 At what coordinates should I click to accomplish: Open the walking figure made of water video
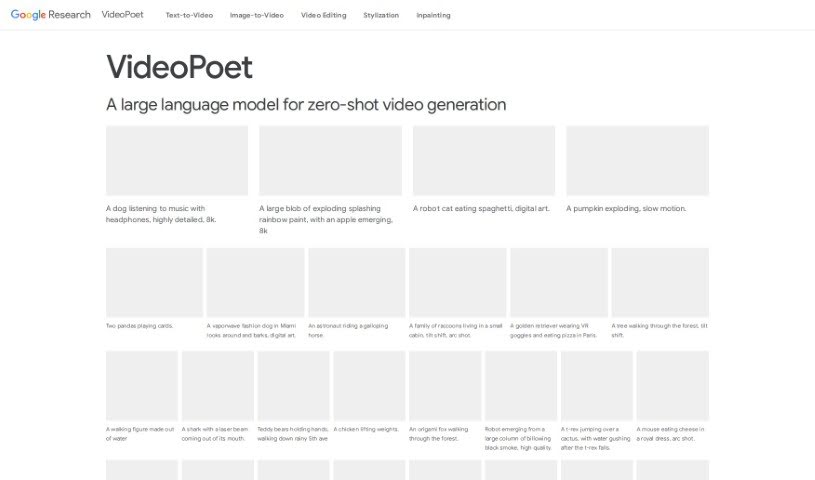142,385
